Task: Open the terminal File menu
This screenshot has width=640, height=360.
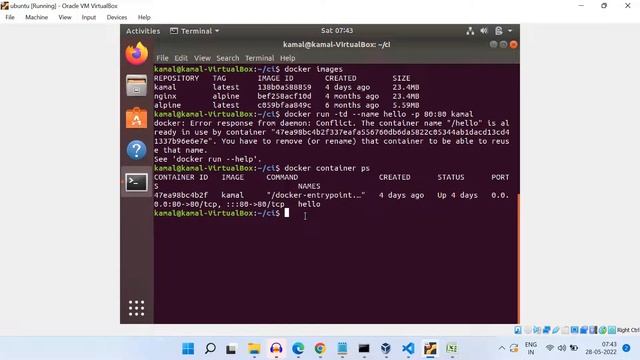Action: (162, 58)
